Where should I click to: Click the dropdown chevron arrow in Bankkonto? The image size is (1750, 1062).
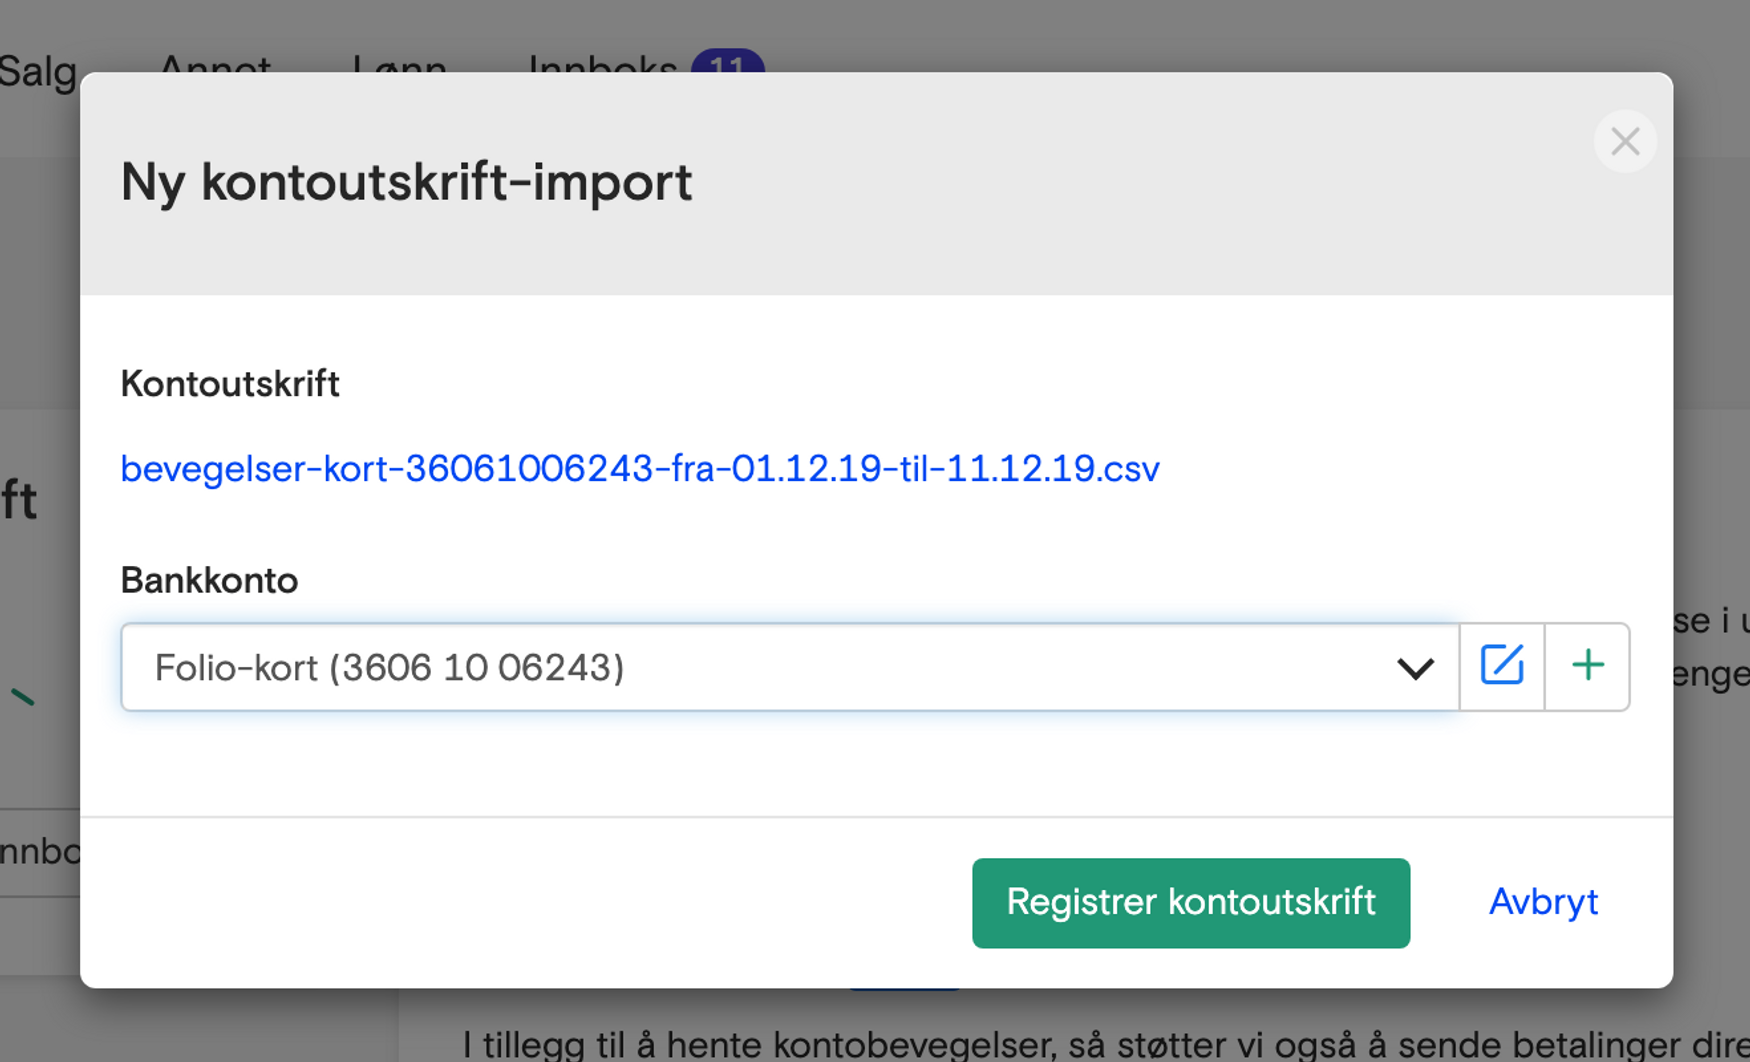(x=1414, y=667)
